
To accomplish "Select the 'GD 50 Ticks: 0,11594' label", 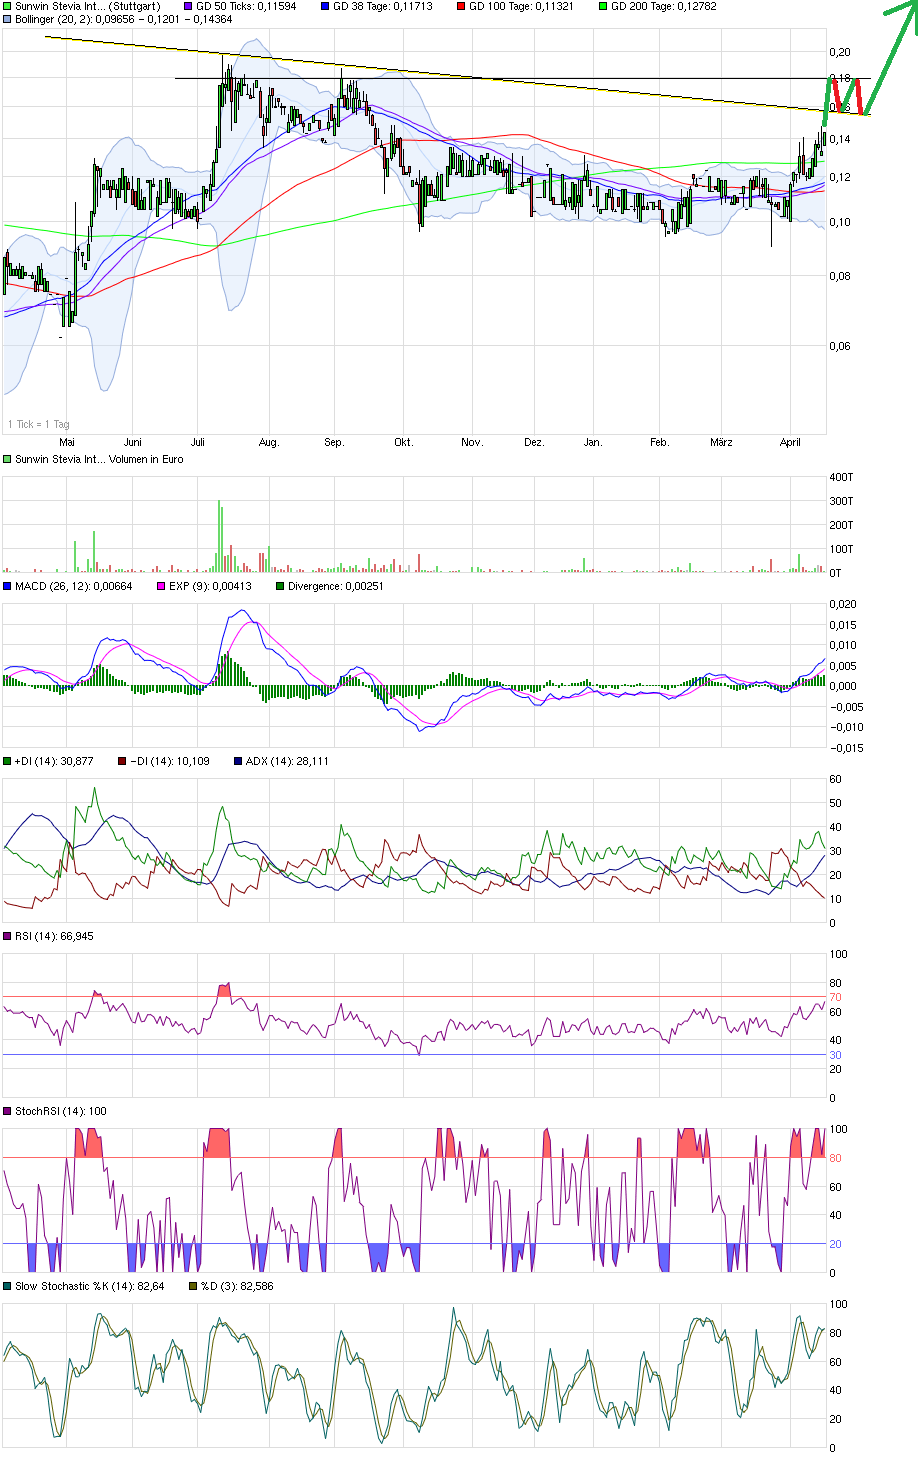I will click(246, 6).
